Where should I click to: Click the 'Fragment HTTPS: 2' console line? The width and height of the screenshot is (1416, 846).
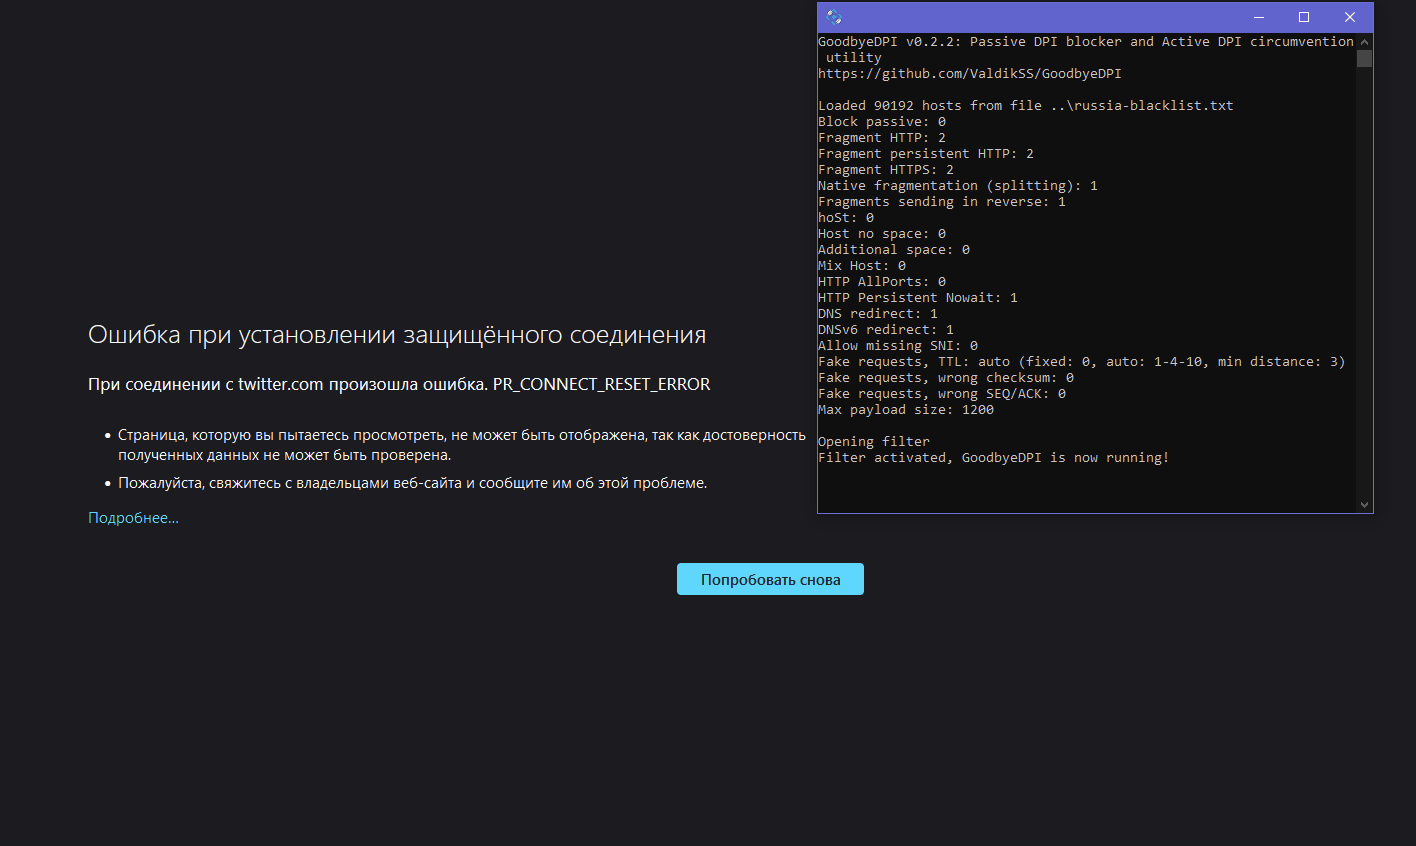(886, 170)
